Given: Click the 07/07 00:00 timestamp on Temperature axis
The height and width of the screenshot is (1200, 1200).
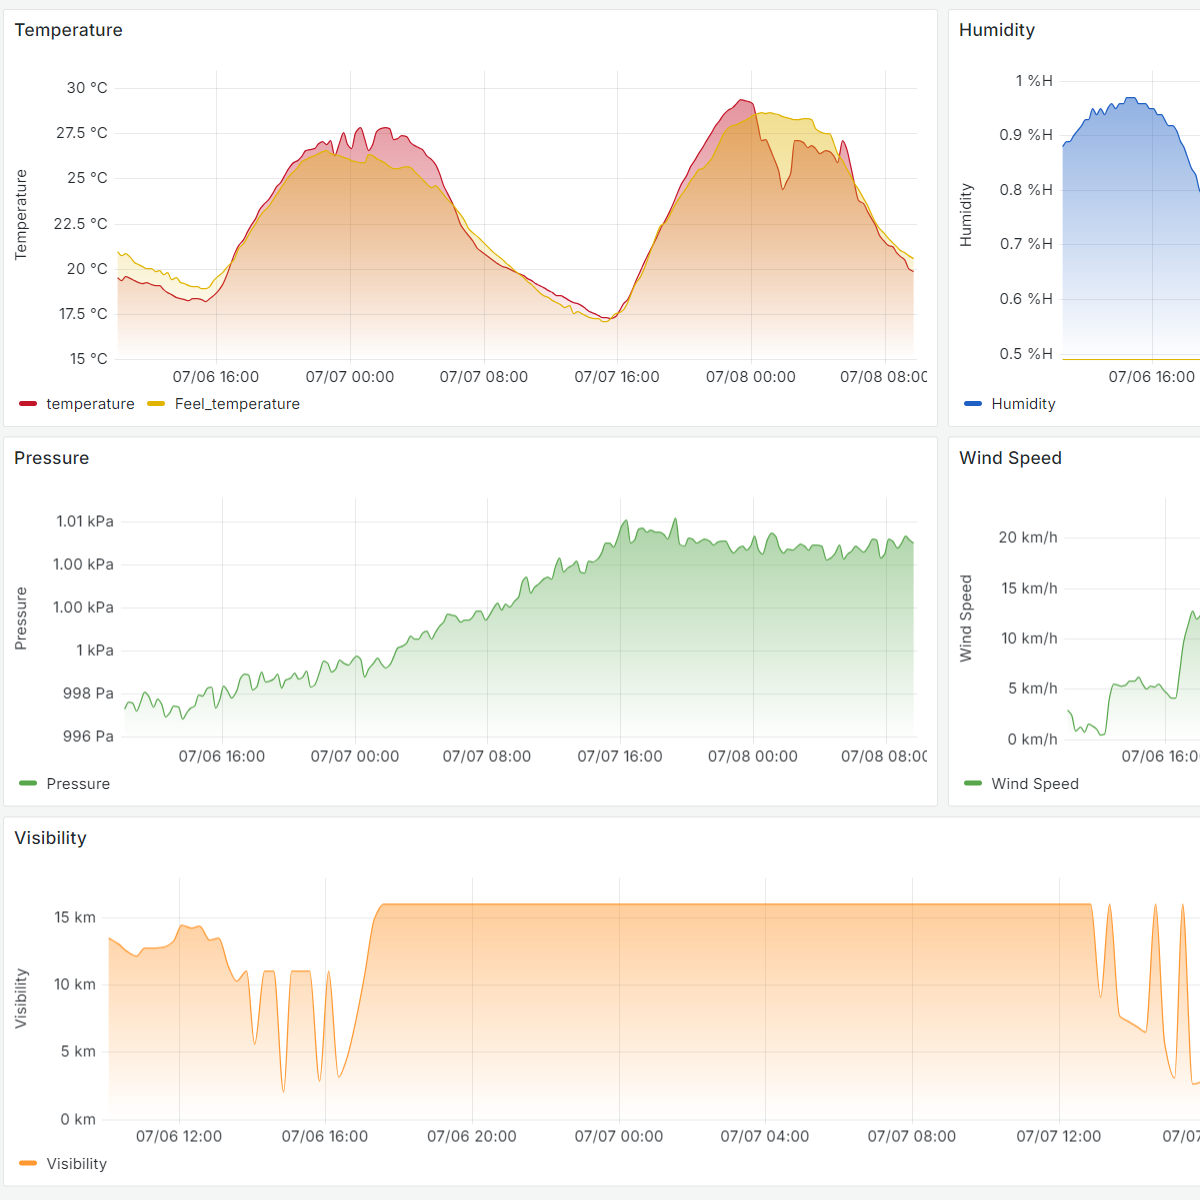Looking at the screenshot, I should click(x=350, y=377).
